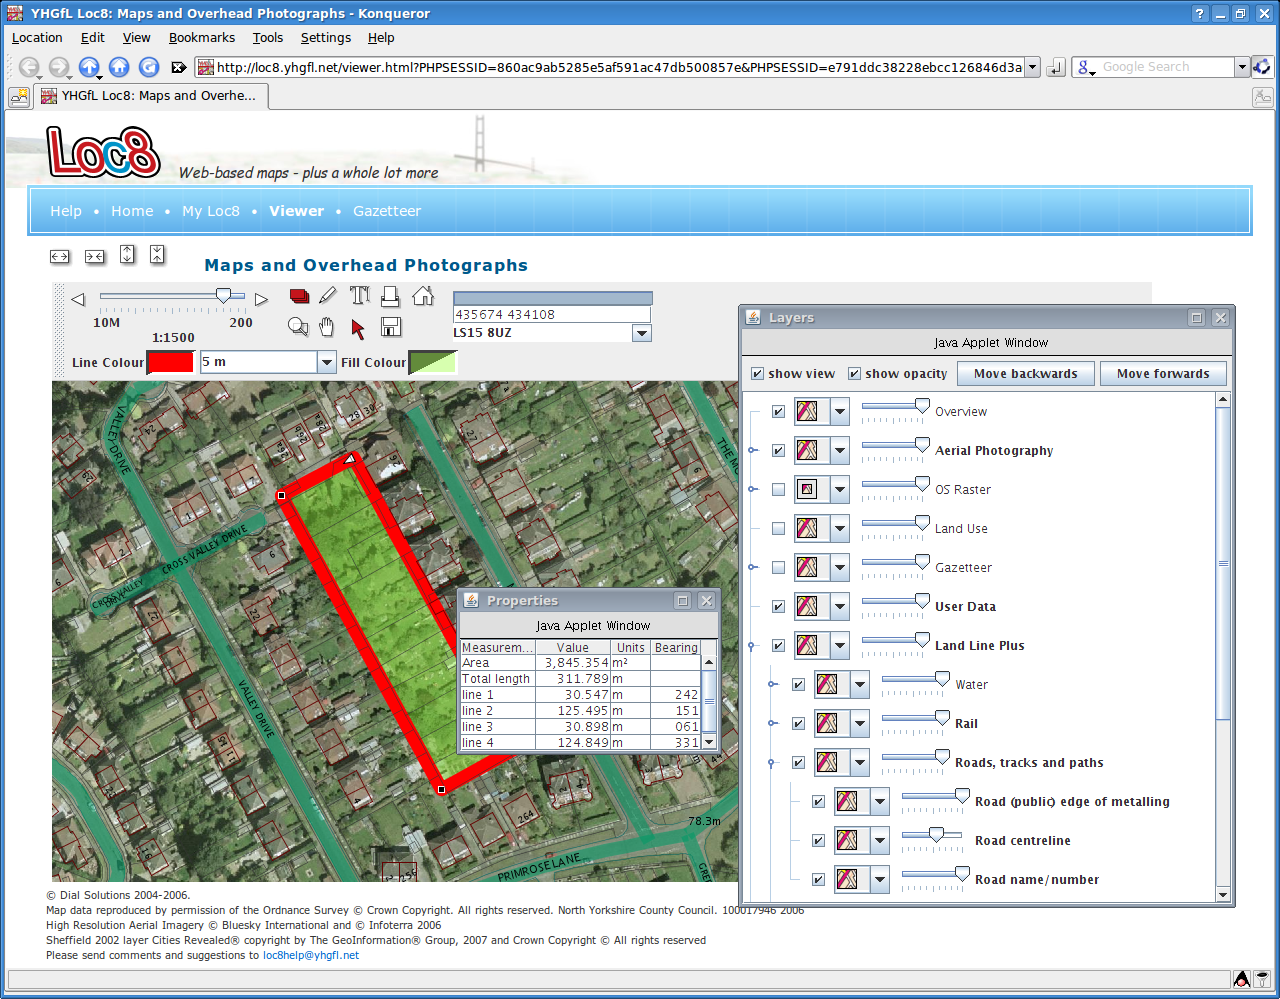Narrow the map view horizontally
The image size is (1280, 999).
(x=95, y=257)
